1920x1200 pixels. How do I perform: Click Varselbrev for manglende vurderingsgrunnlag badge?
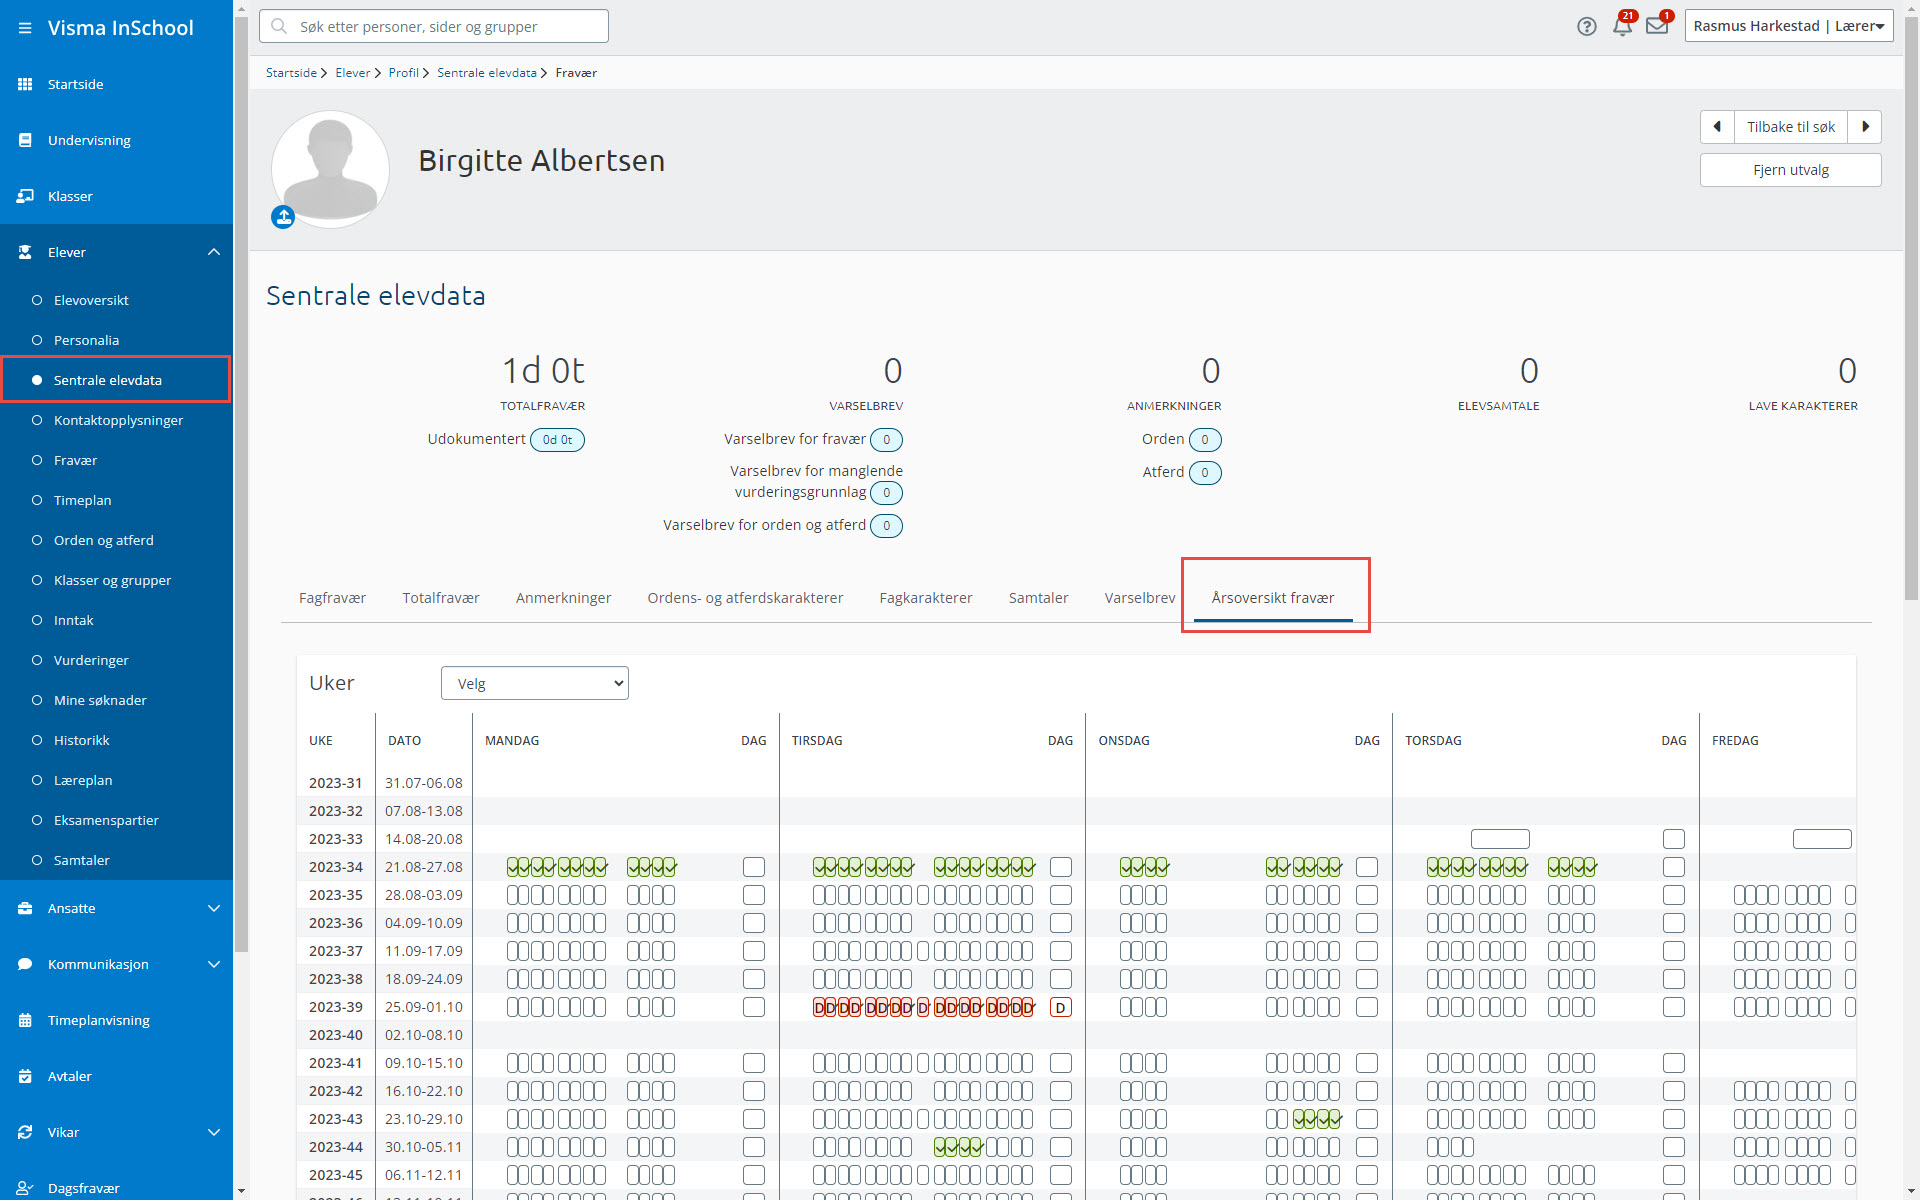point(886,493)
